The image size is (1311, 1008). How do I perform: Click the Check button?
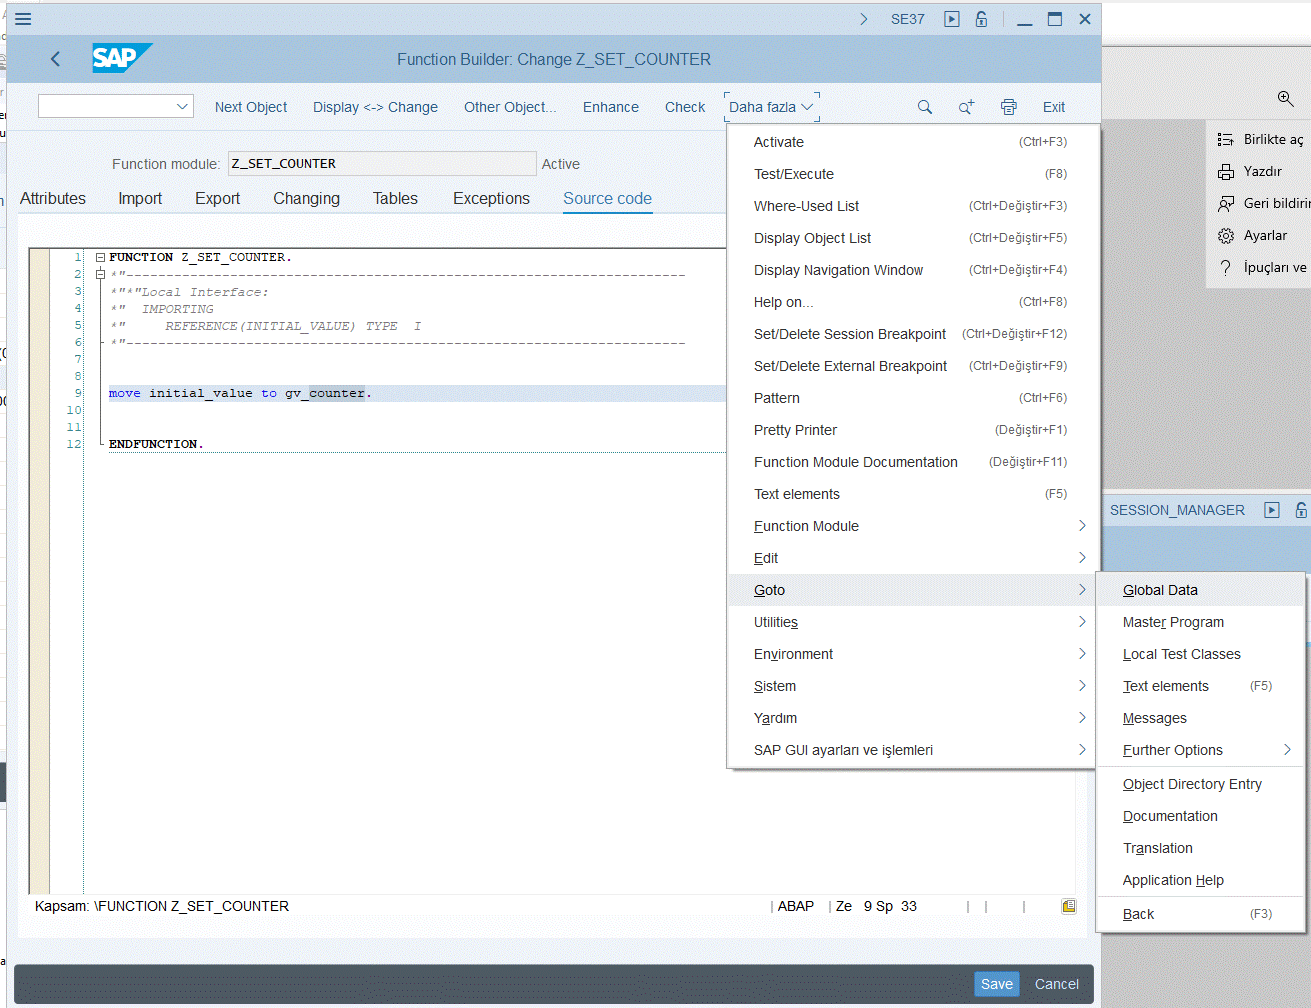click(685, 107)
